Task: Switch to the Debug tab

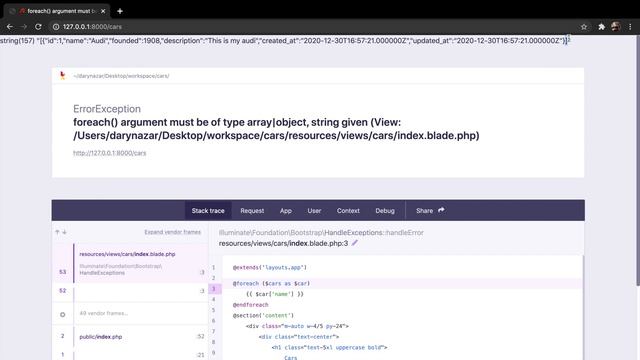Action: 385,211
